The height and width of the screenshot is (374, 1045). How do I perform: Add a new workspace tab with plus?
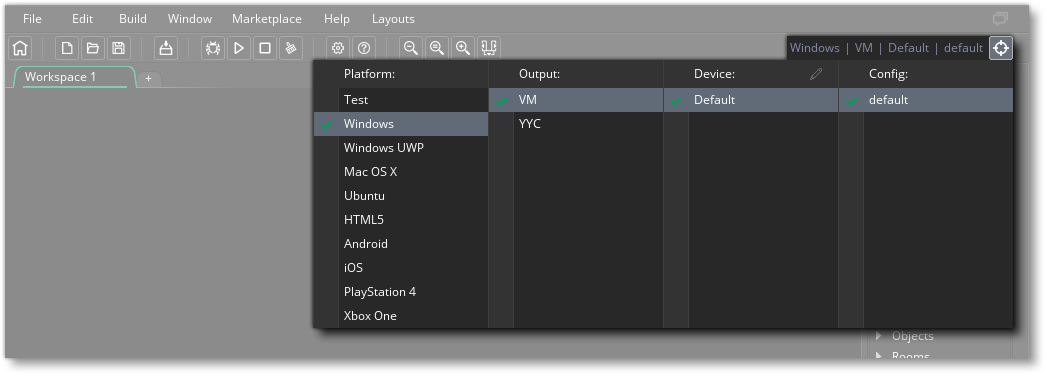click(149, 79)
